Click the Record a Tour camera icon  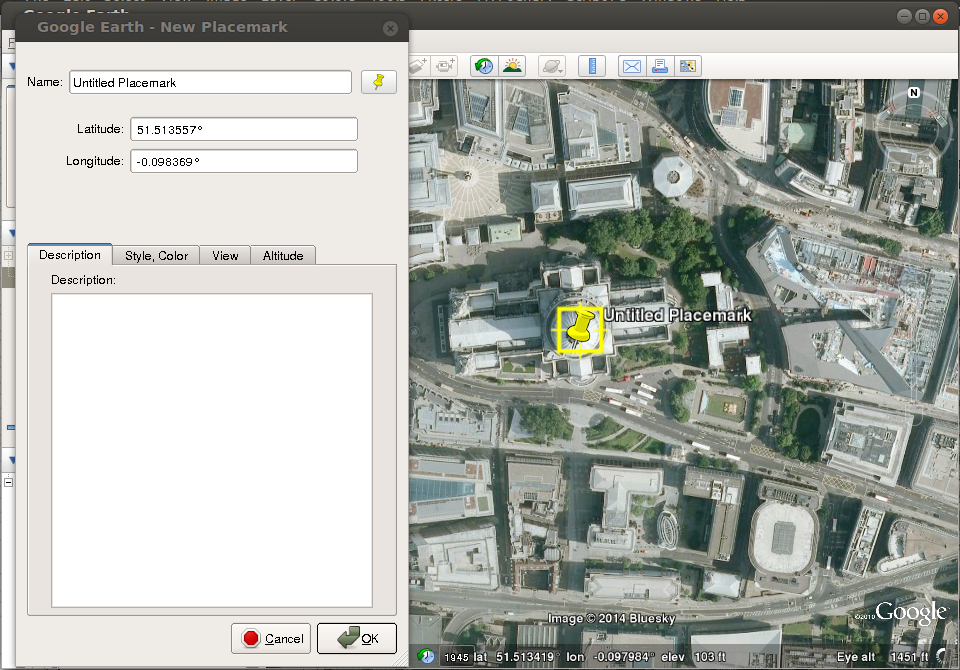[445, 66]
